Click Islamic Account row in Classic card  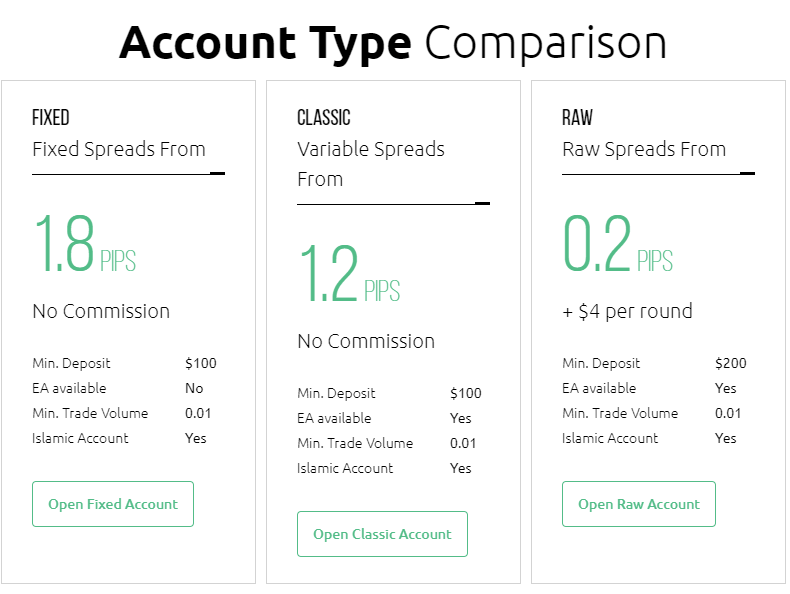point(384,469)
